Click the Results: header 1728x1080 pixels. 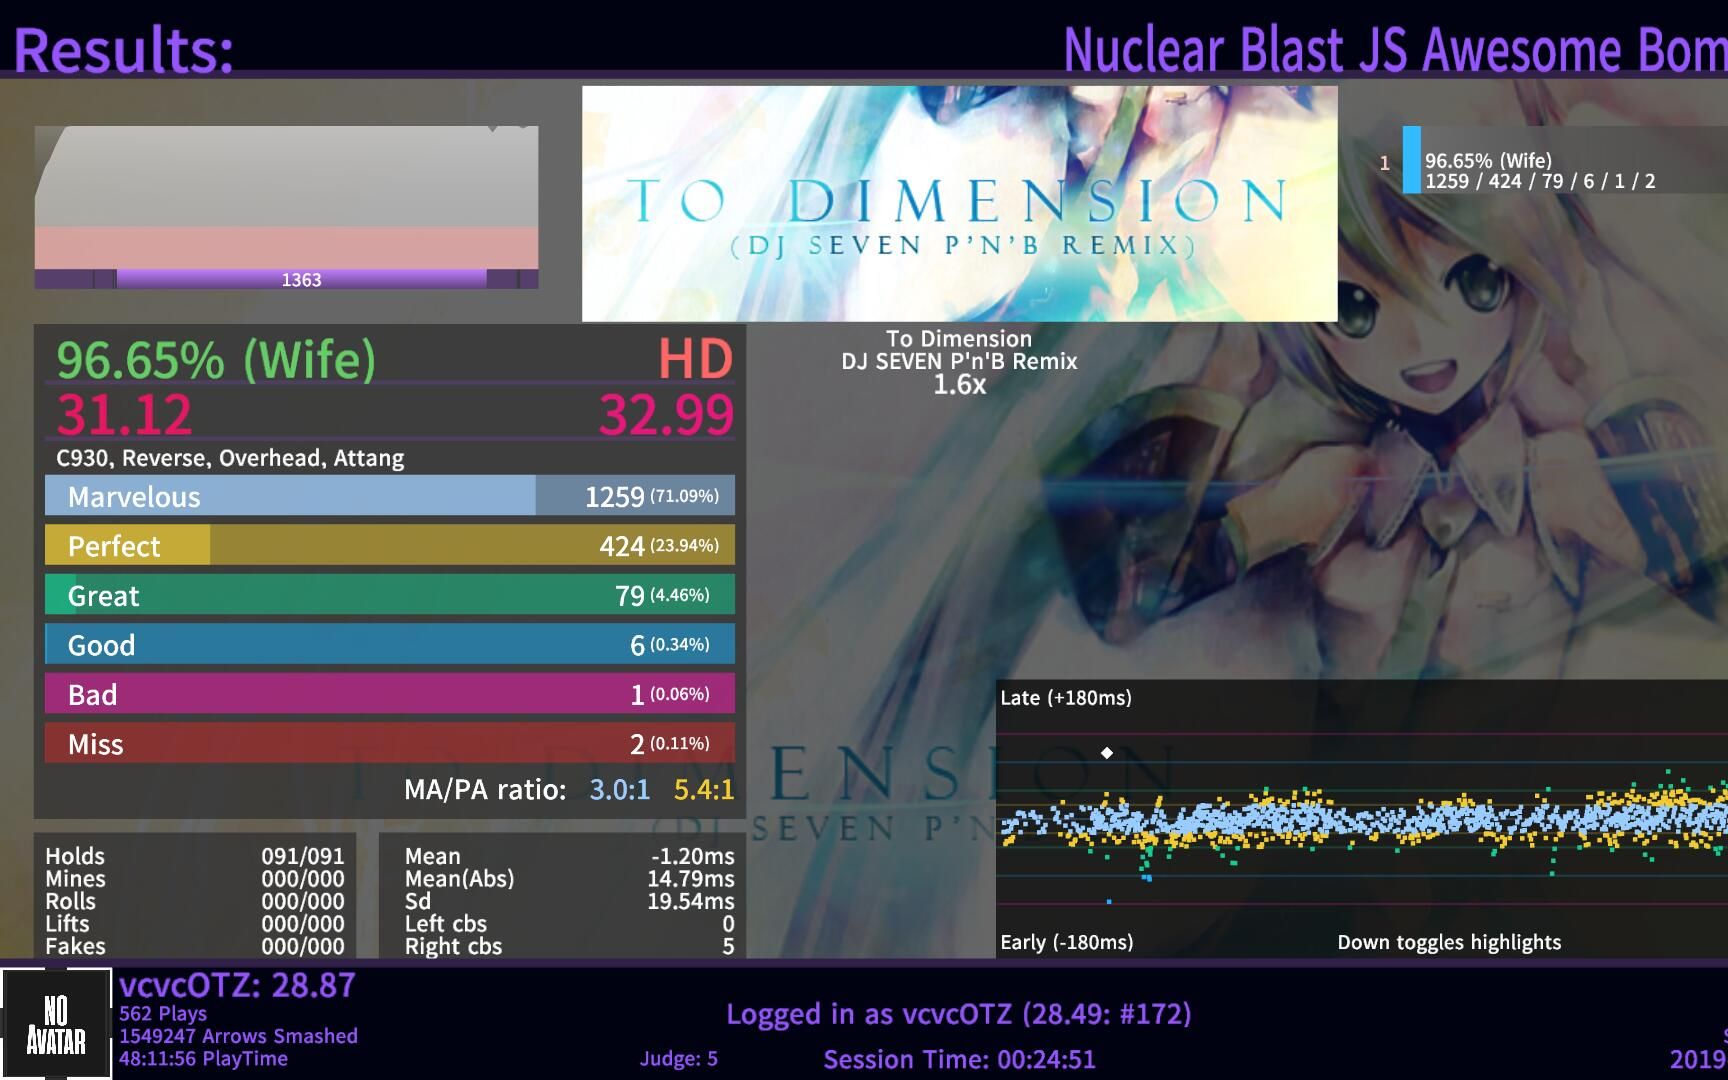(x=124, y=49)
